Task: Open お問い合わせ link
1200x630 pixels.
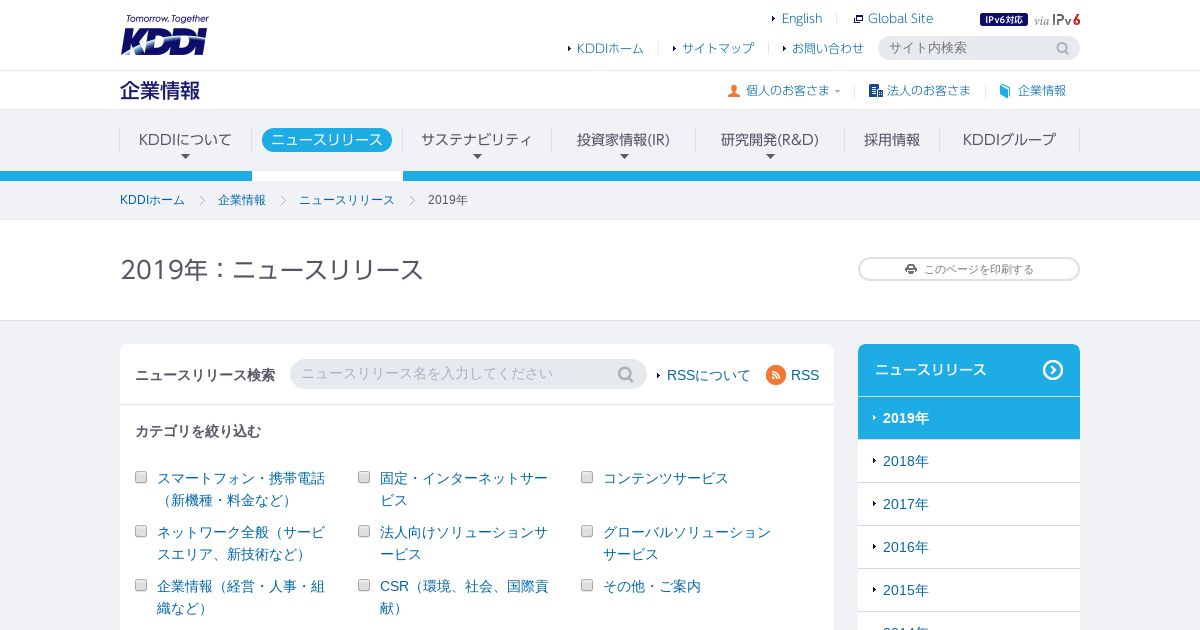Action: (x=828, y=48)
